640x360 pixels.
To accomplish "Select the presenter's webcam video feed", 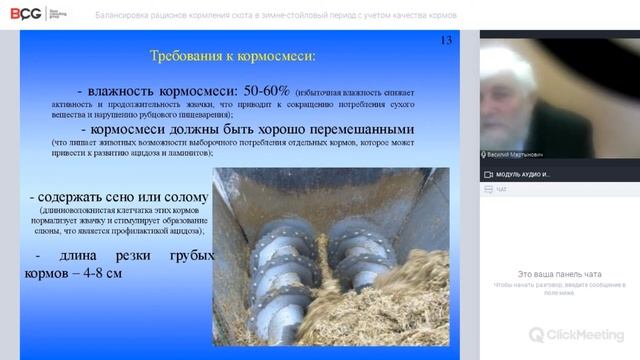I will [x=560, y=98].
